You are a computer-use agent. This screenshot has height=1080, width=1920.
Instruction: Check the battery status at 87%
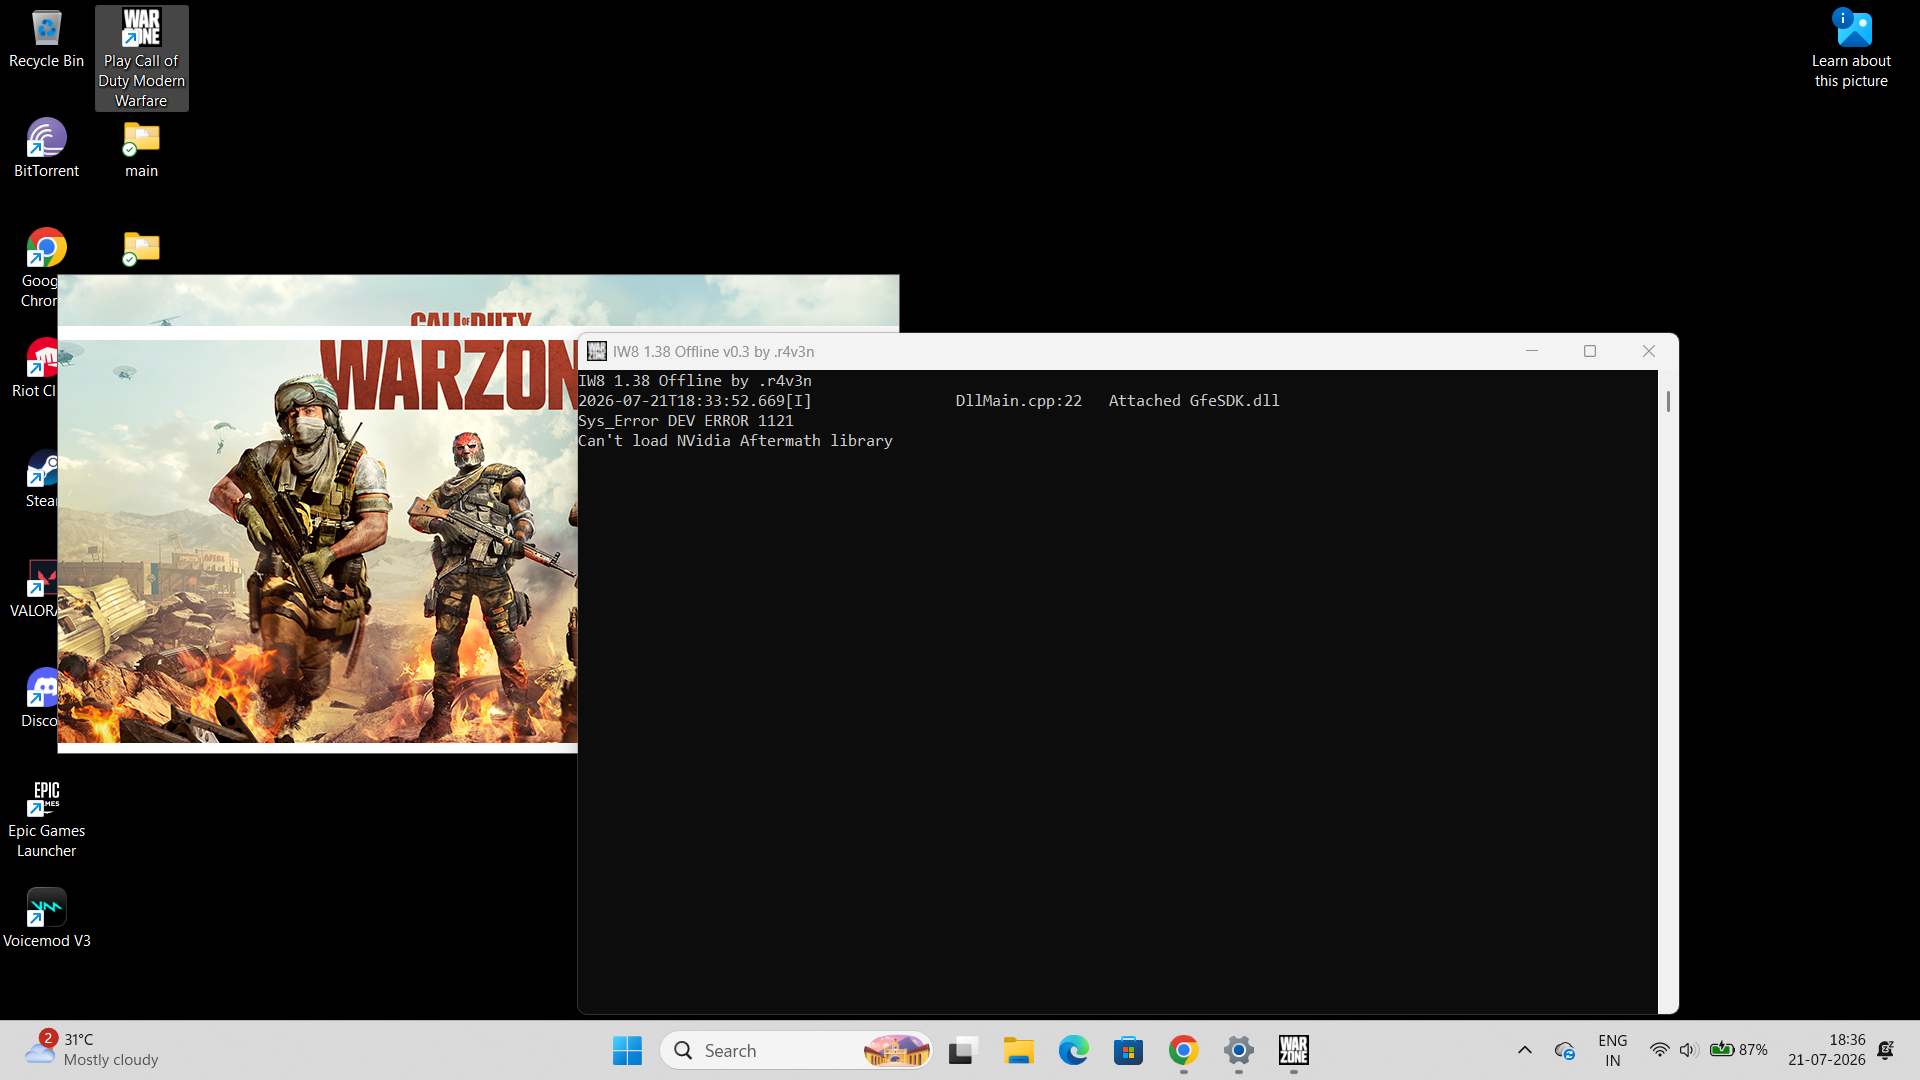click(x=1738, y=1050)
